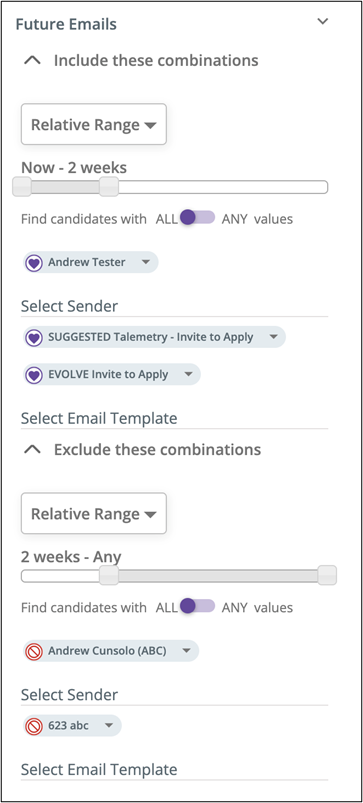Click the 2 weeks handle on Include slider
This screenshot has height=803, width=363.
109,187
